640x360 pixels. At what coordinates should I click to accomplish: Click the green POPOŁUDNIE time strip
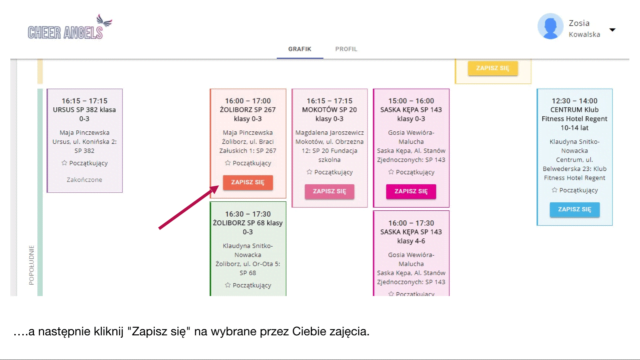click(x=40, y=192)
